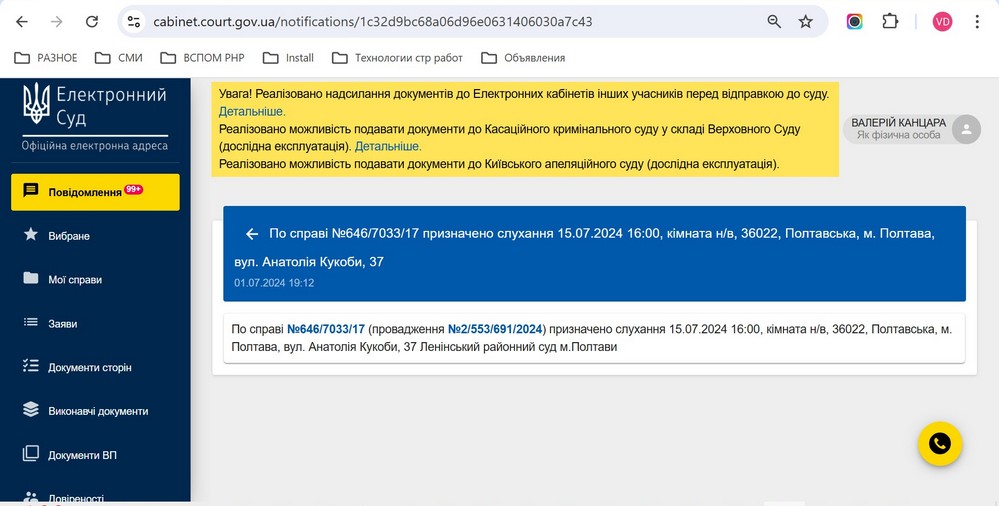The height and width of the screenshot is (506, 999).
Task: Click the star icon next to Вибране
Action: tap(31, 235)
